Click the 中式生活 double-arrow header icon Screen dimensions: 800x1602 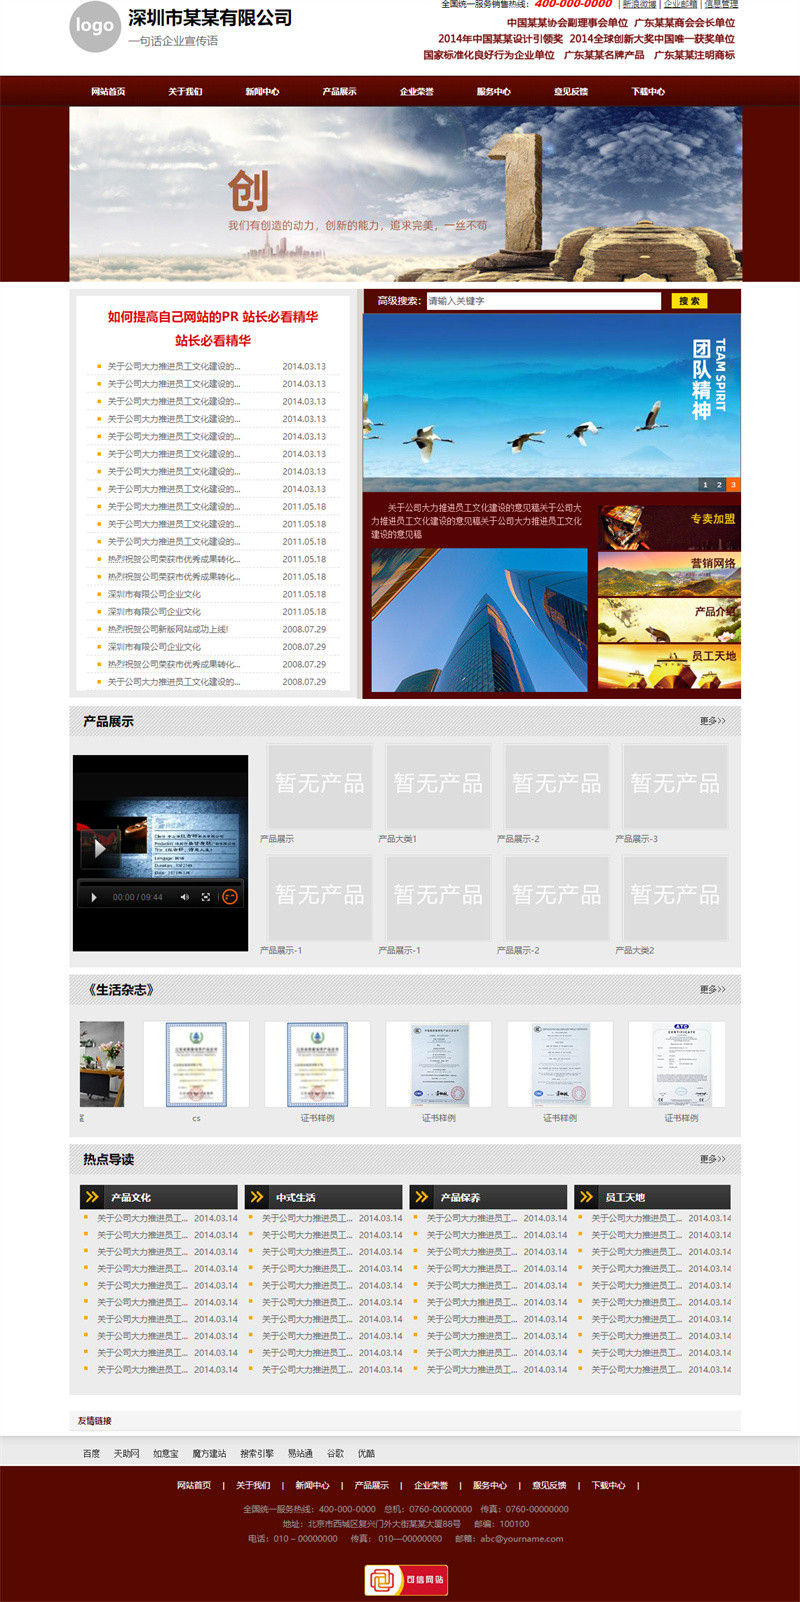[257, 1197]
